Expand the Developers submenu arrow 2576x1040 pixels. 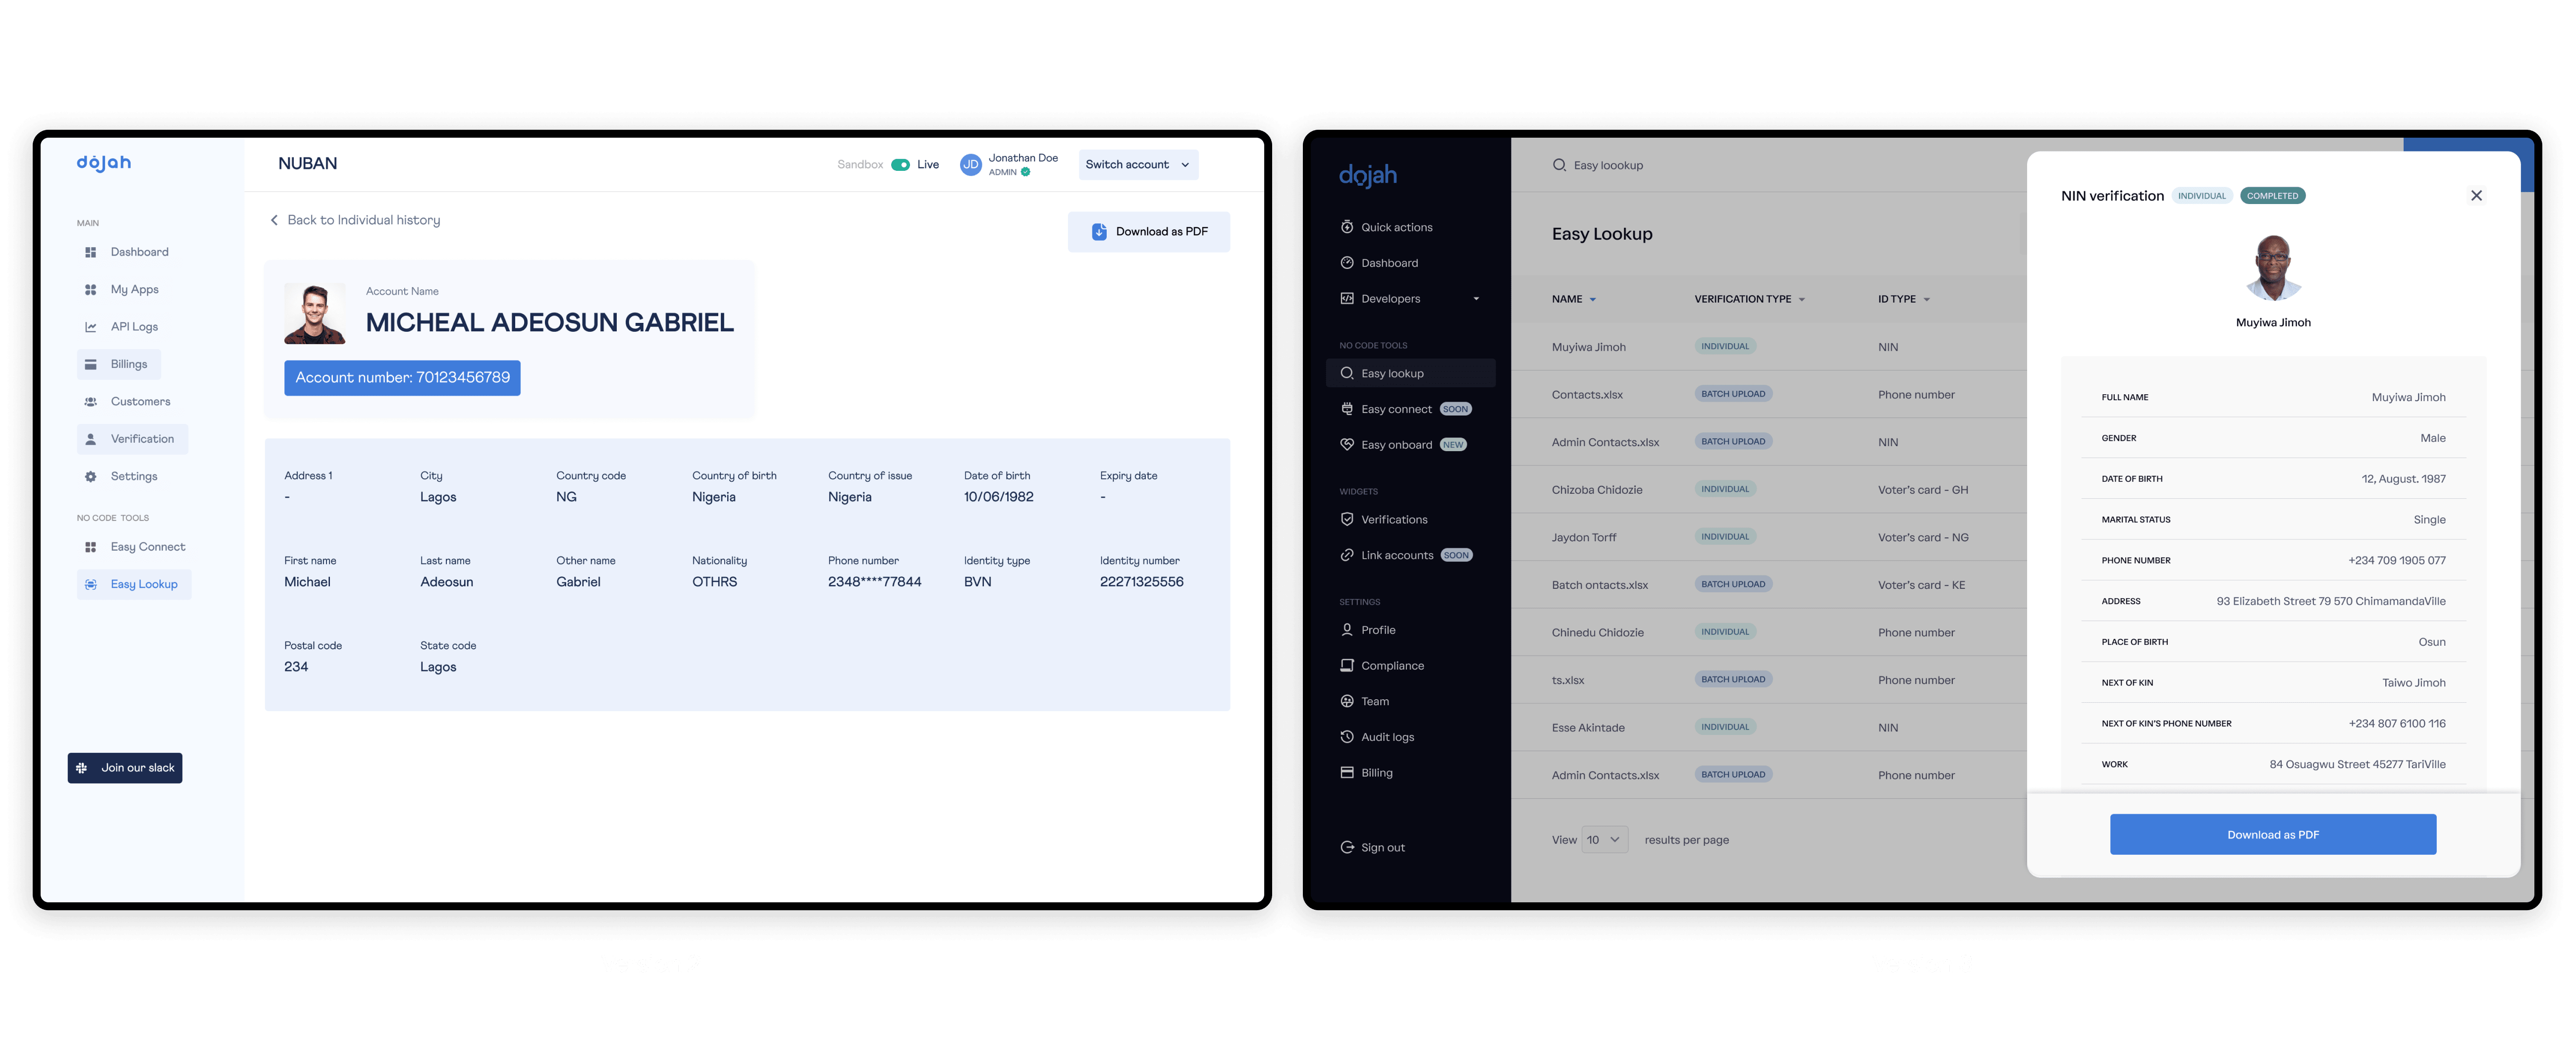pyautogui.click(x=1476, y=299)
